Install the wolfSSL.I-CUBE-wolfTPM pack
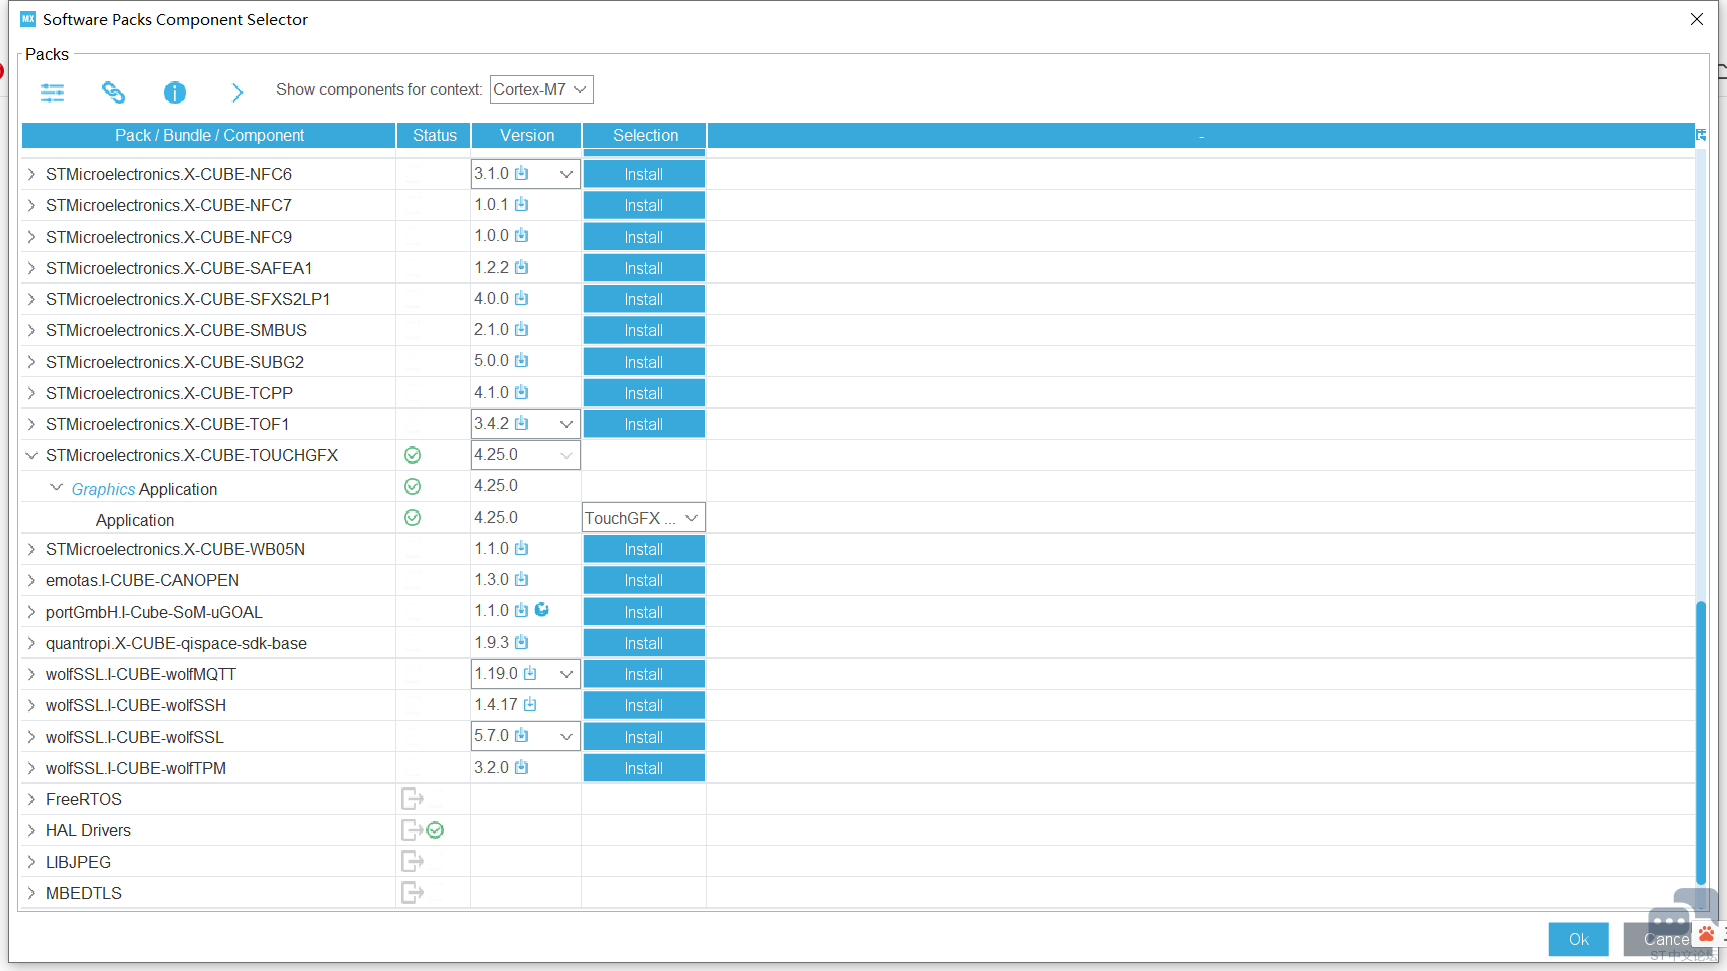 pyautogui.click(x=644, y=768)
